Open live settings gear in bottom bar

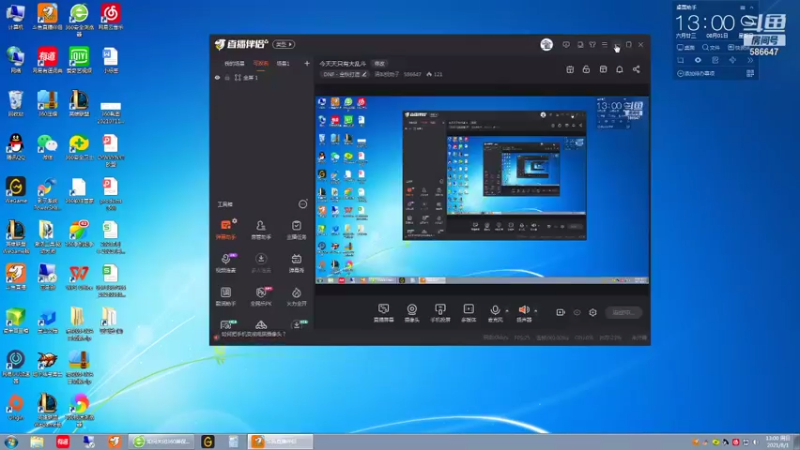tap(593, 312)
